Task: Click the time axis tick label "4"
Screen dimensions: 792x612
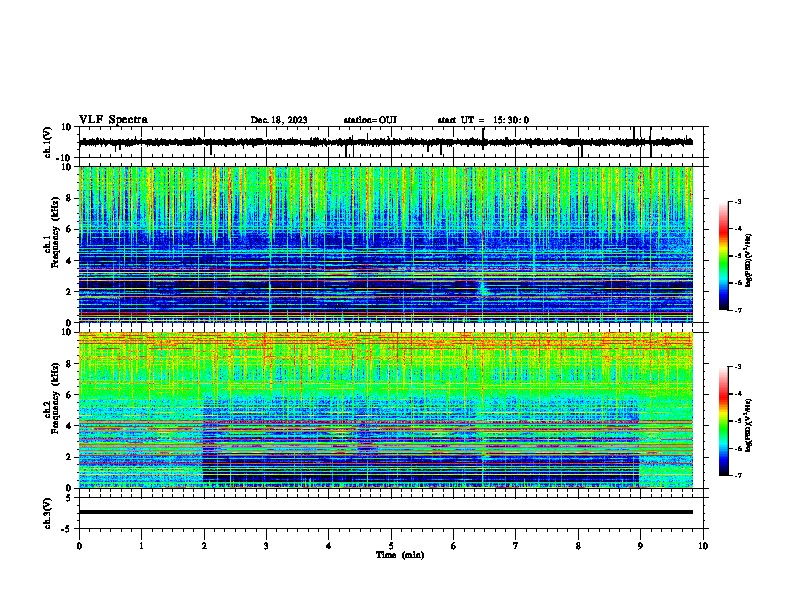Action: (329, 546)
